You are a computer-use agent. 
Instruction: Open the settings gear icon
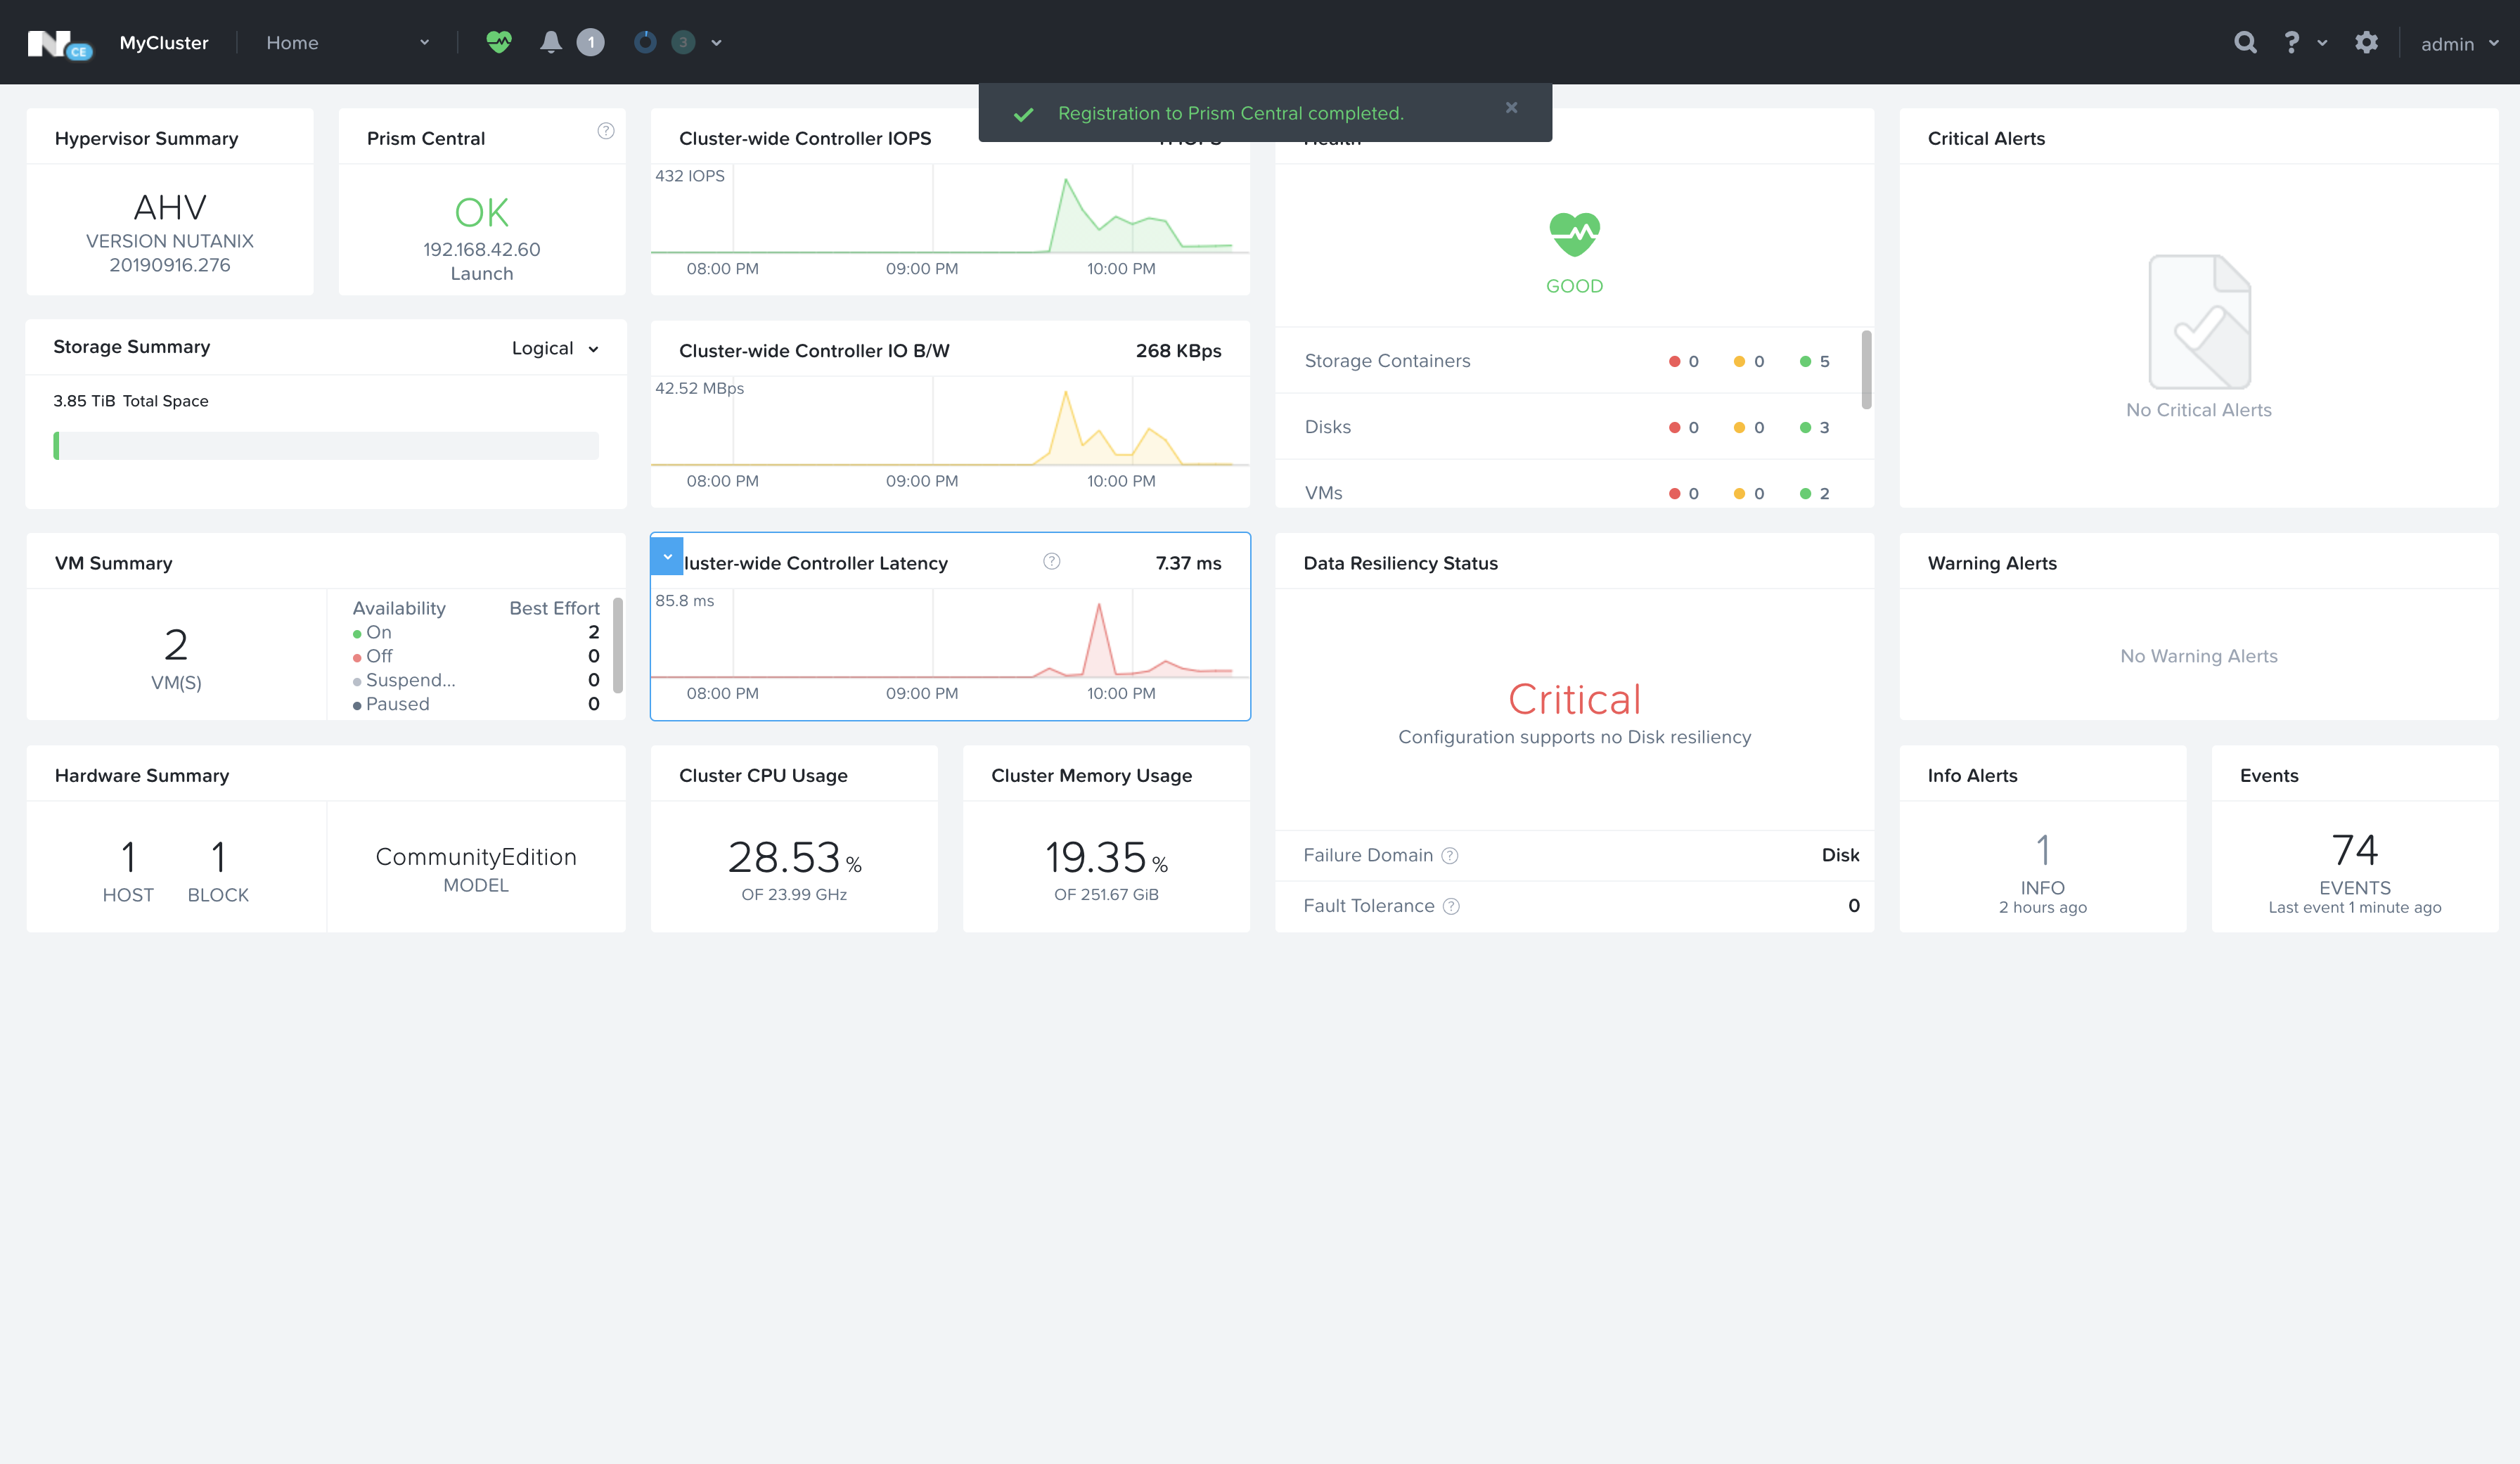coord(2366,42)
